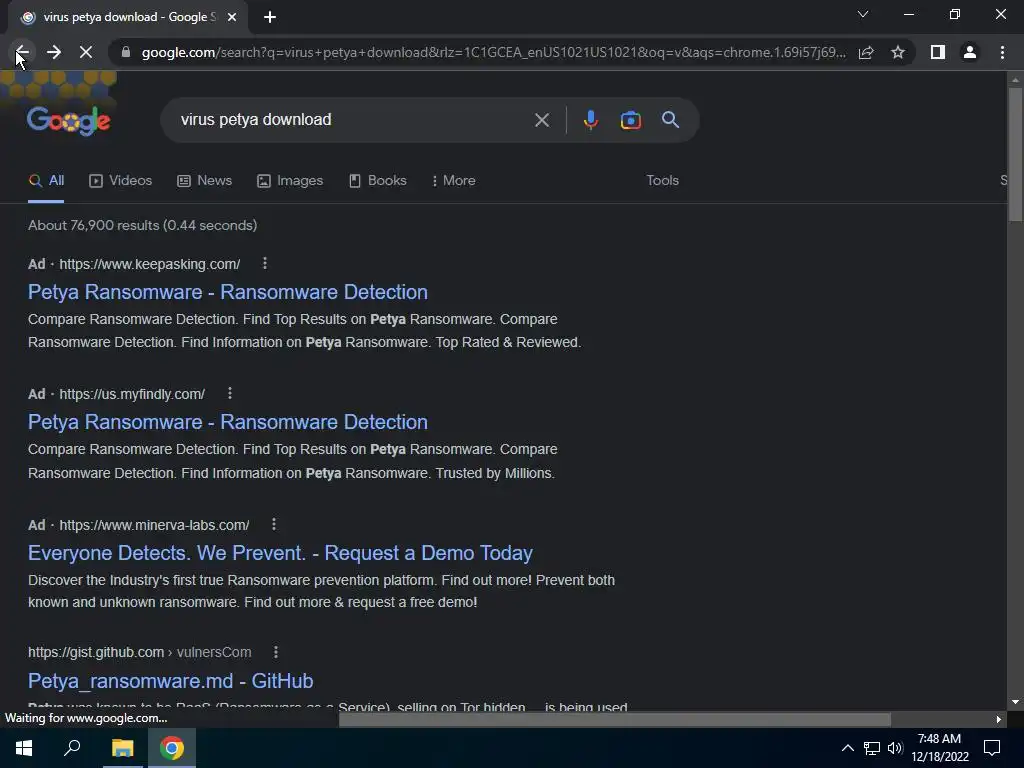Switch to the Books tab
This screenshot has width=1024, height=768.
[x=377, y=181]
